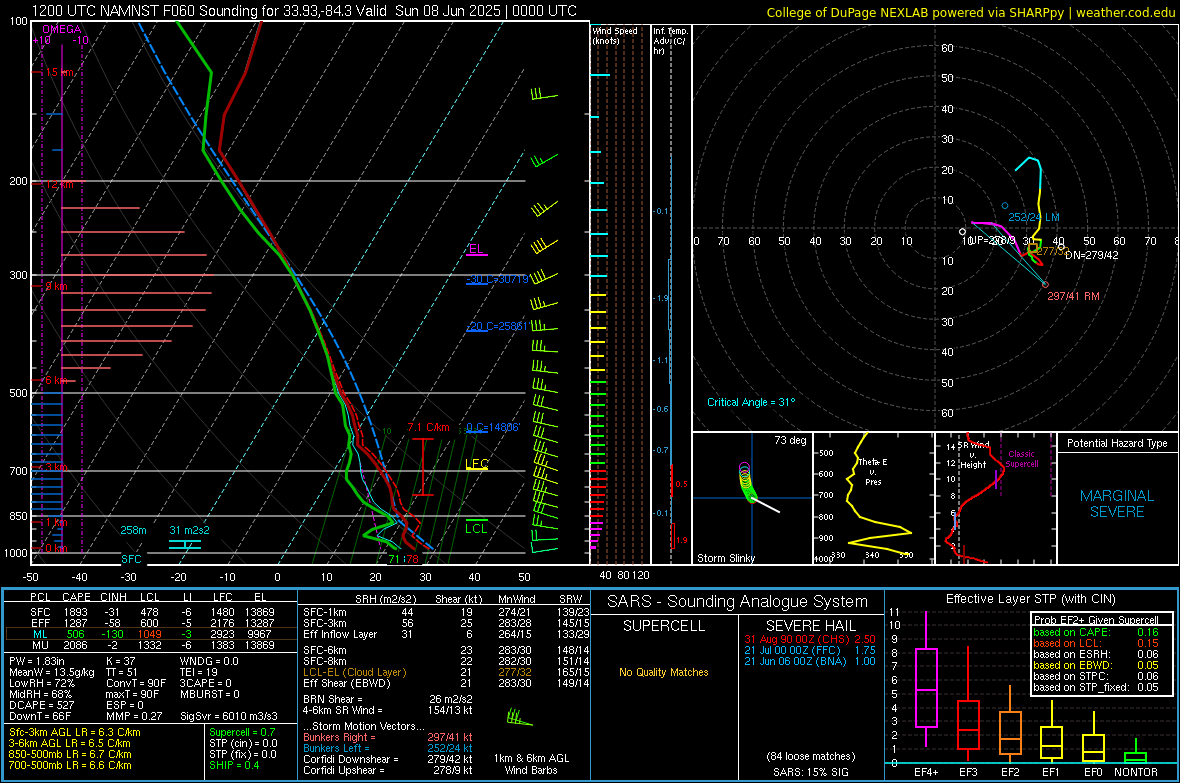Click the (84 loose matches) text

(x=810, y=757)
